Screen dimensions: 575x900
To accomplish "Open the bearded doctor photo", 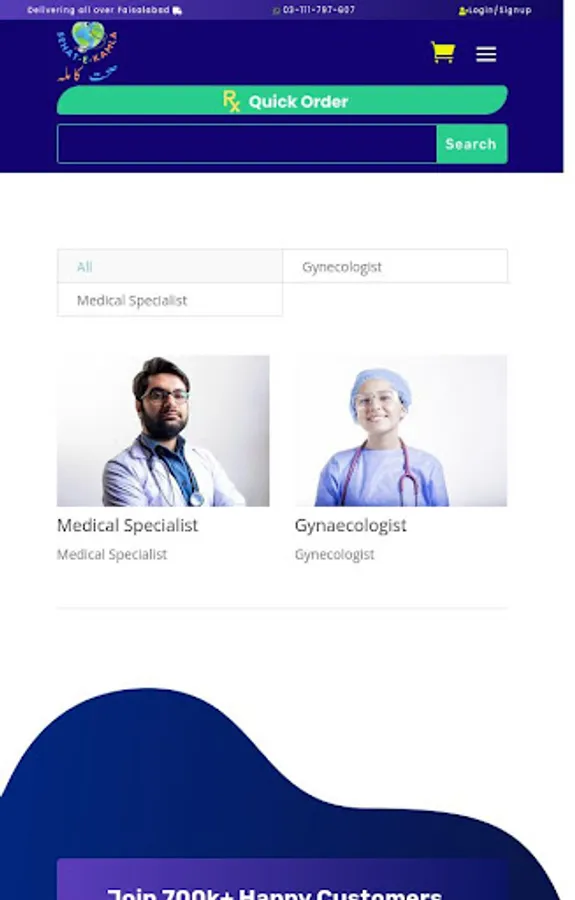I will tap(163, 430).
